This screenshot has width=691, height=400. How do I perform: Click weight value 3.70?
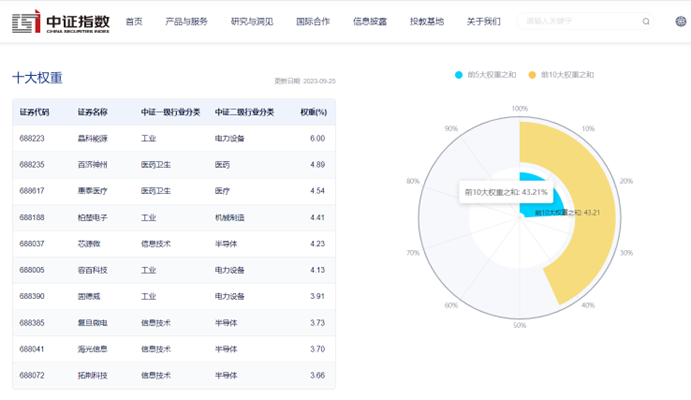(317, 349)
